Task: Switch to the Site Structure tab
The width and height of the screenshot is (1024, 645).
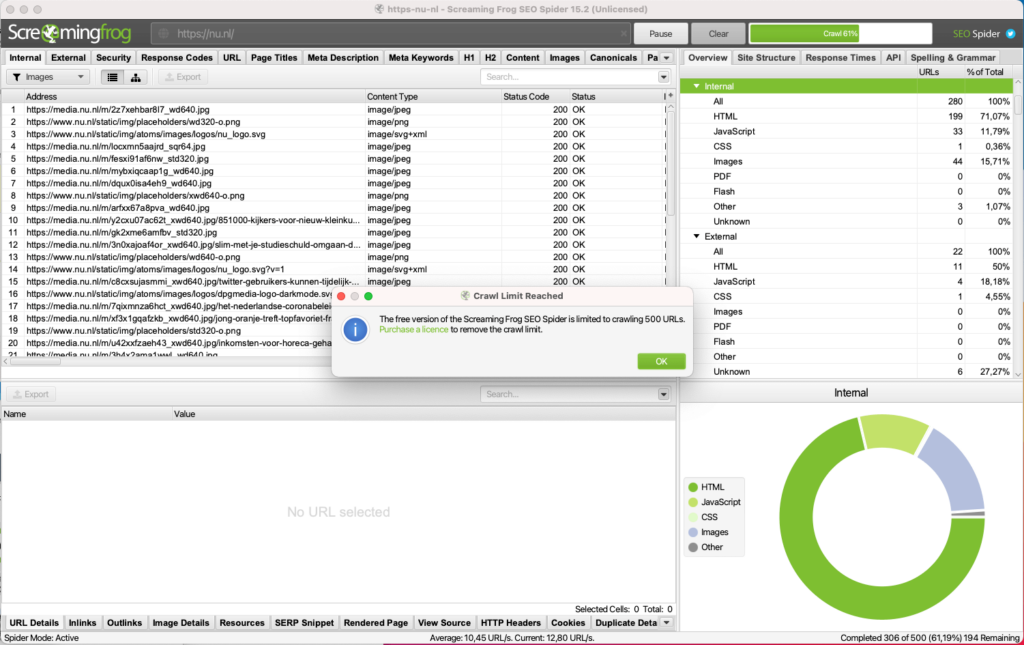Action: (x=767, y=58)
